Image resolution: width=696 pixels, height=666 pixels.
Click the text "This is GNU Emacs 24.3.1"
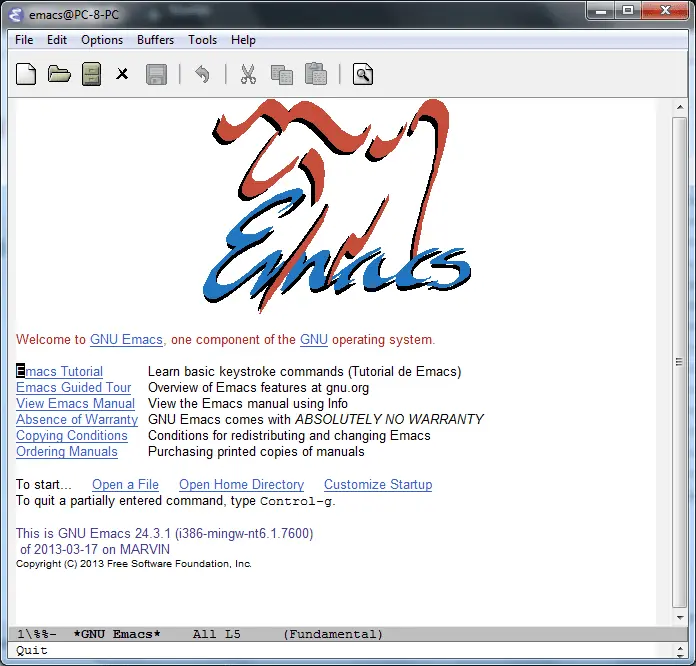[x=93, y=533]
